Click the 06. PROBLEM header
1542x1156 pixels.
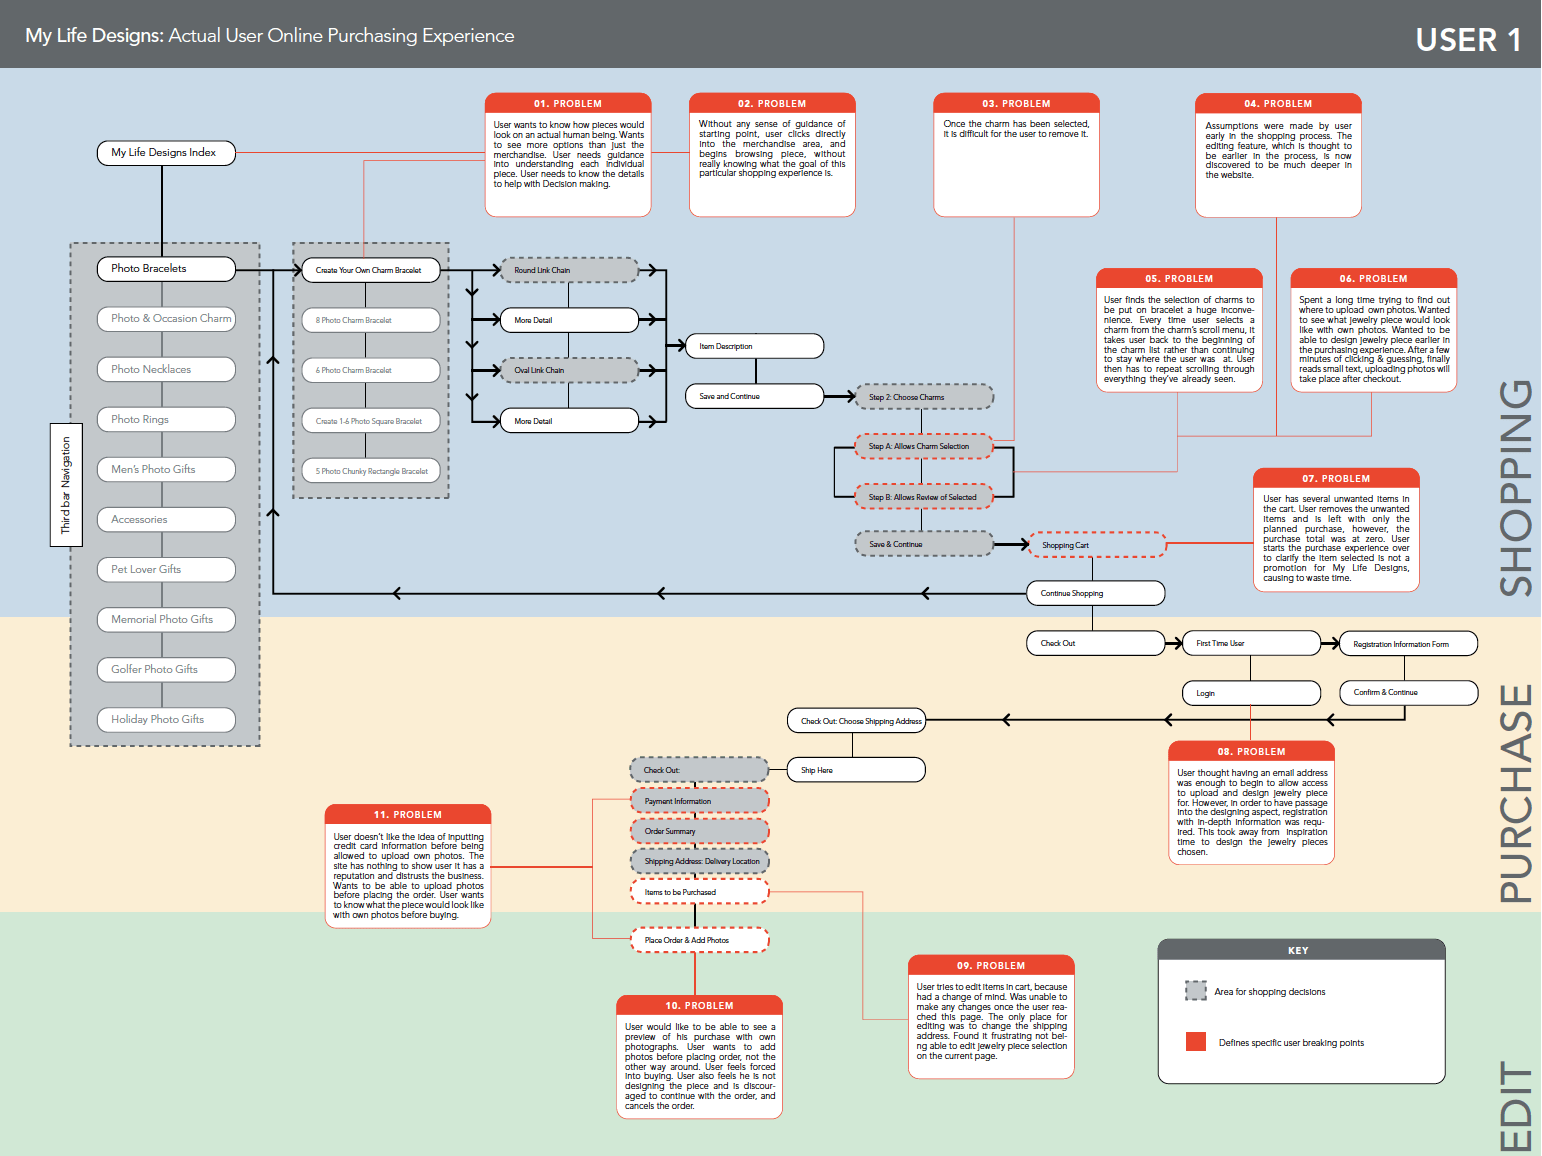(x=1373, y=279)
